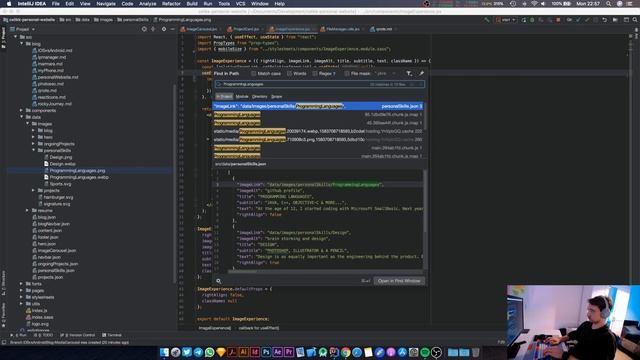Open the File menu
This screenshot has height=360, width=640.
coord(56,4)
